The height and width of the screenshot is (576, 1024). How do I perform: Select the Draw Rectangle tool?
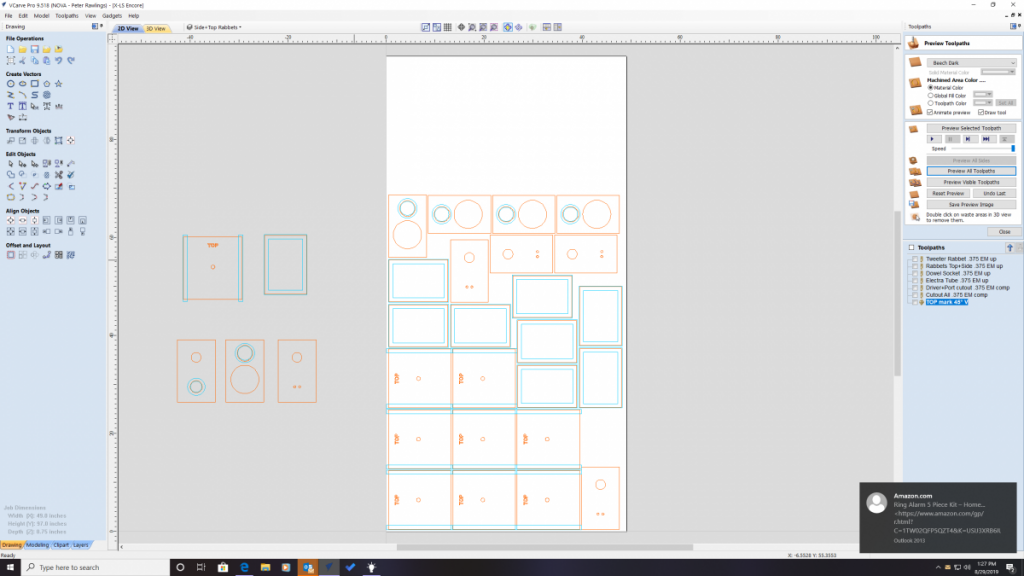coord(35,83)
